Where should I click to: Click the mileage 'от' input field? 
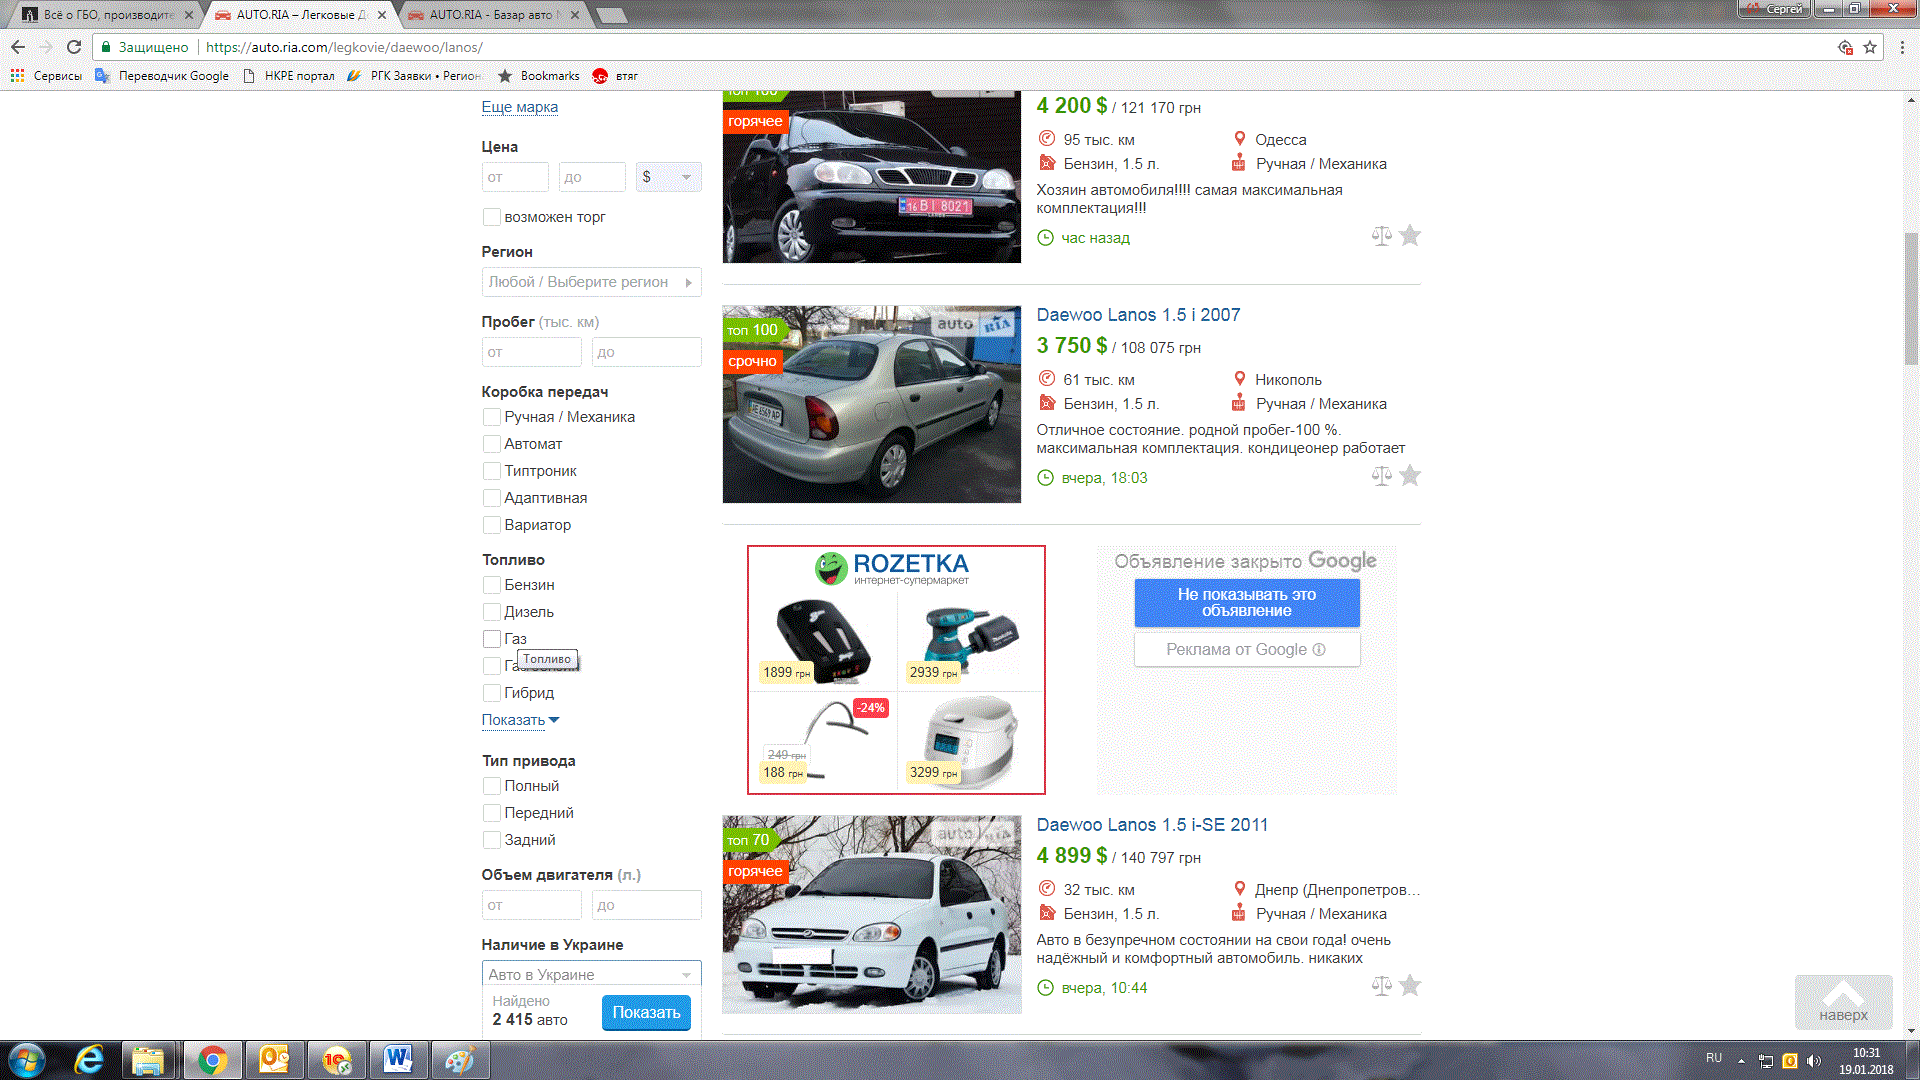point(531,352)
